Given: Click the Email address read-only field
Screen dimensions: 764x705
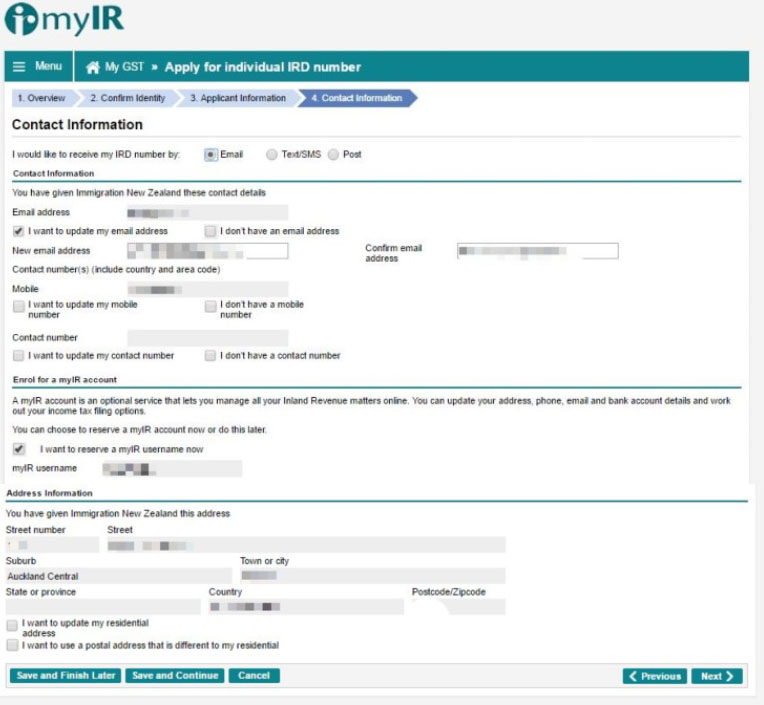Looking at the screenshot, I should click(208, 213).
